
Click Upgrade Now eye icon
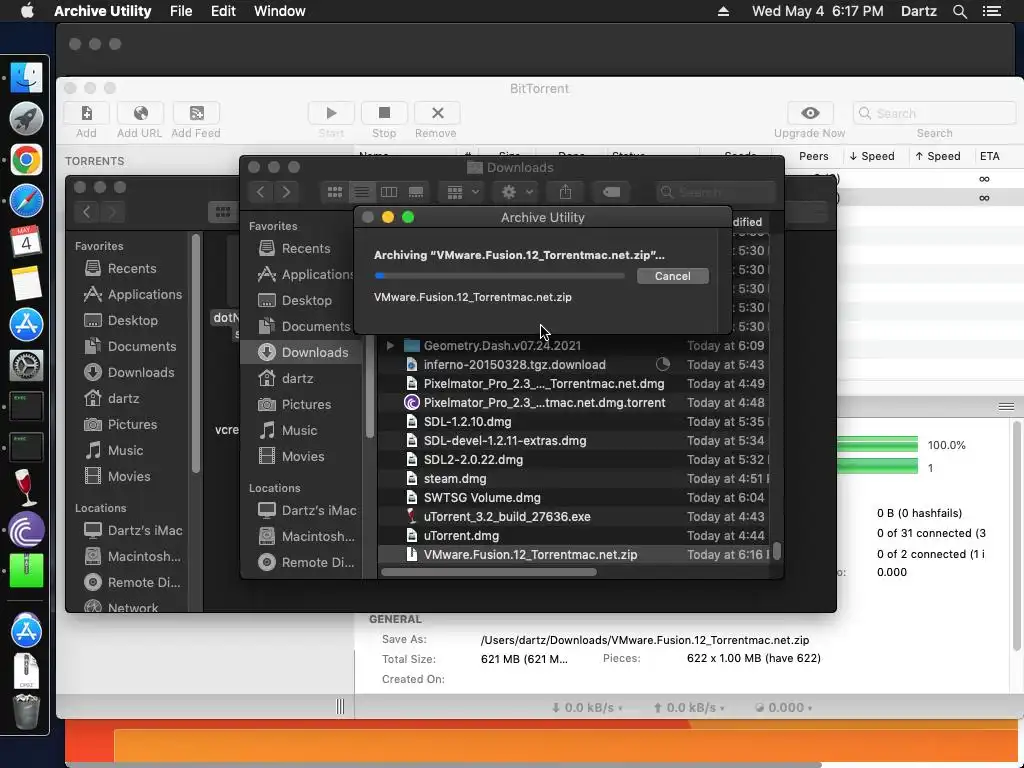tap(810, 113)
